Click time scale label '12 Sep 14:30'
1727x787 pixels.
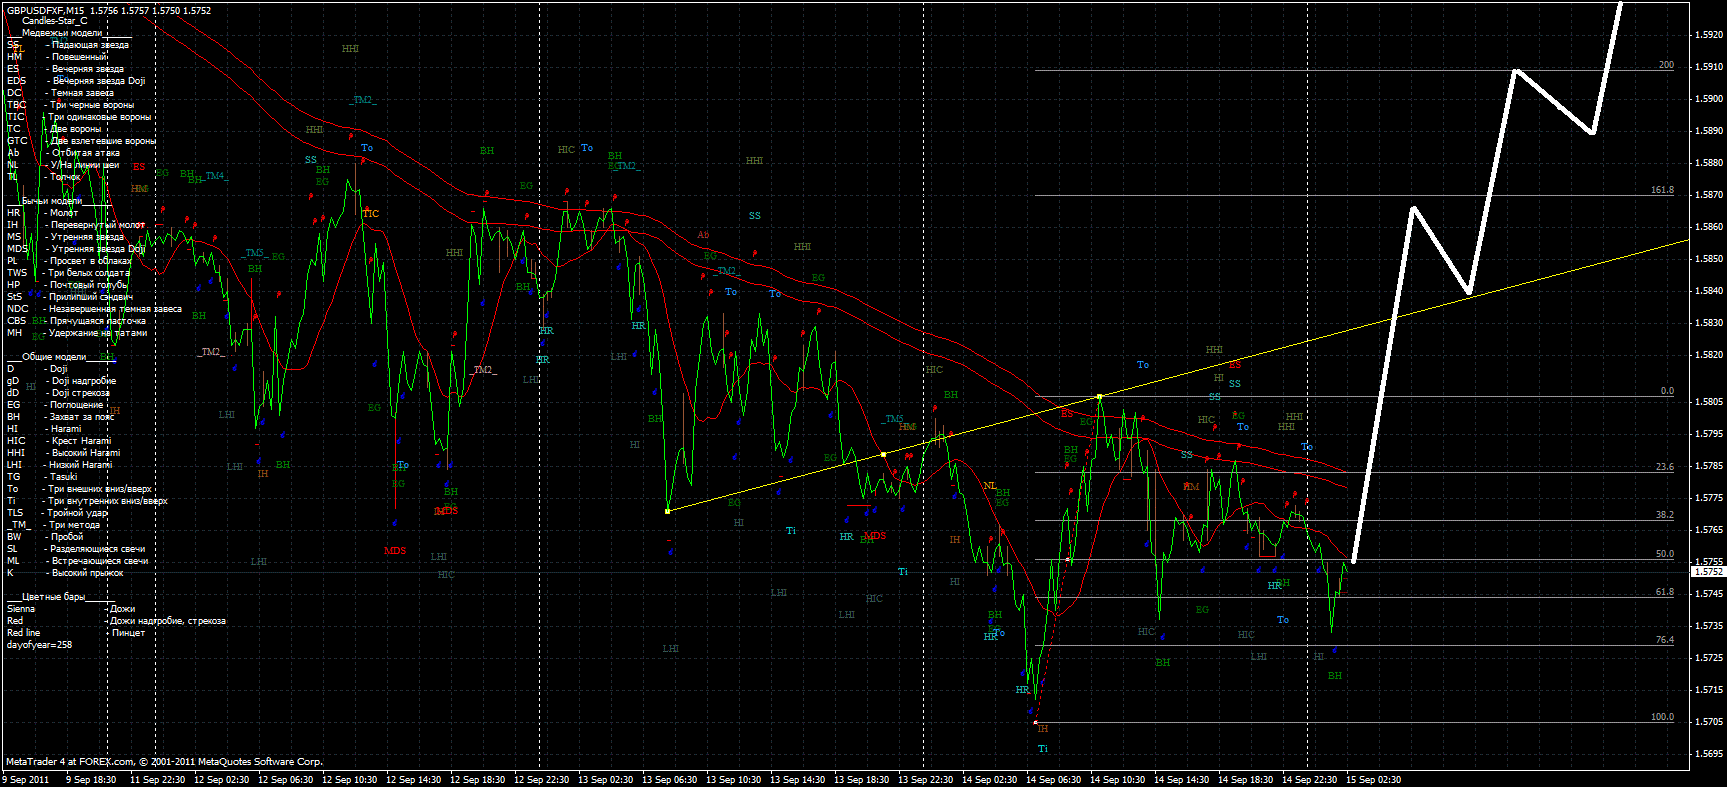click(x=413, y=780)
